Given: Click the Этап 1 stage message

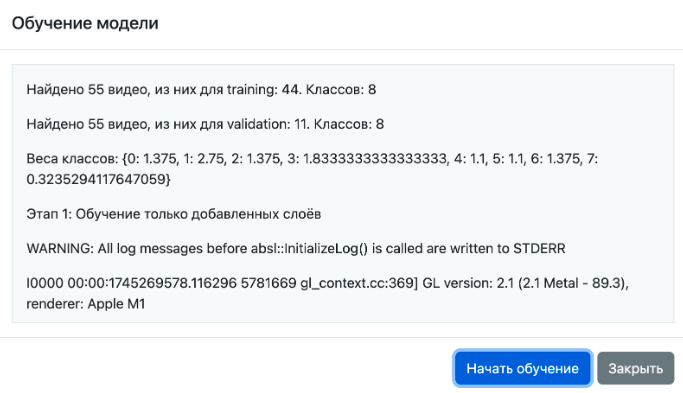Looking at the screenshot, I should (x=174, y=214).
